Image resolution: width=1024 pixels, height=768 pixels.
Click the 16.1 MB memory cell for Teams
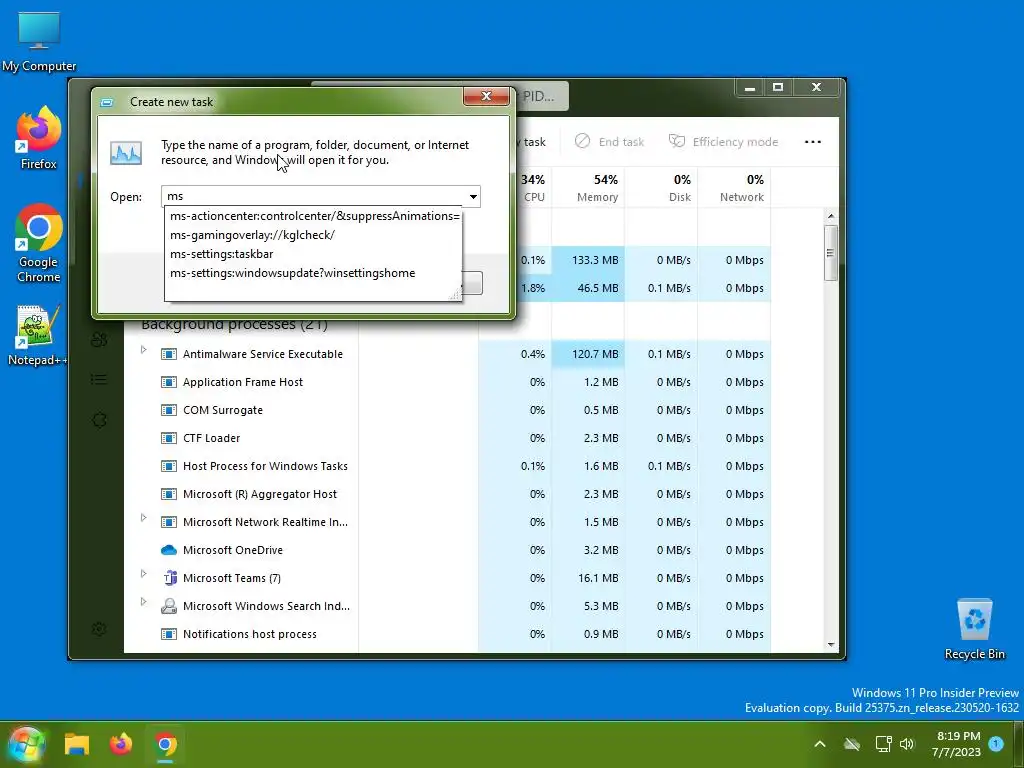(x=588, y=578)
